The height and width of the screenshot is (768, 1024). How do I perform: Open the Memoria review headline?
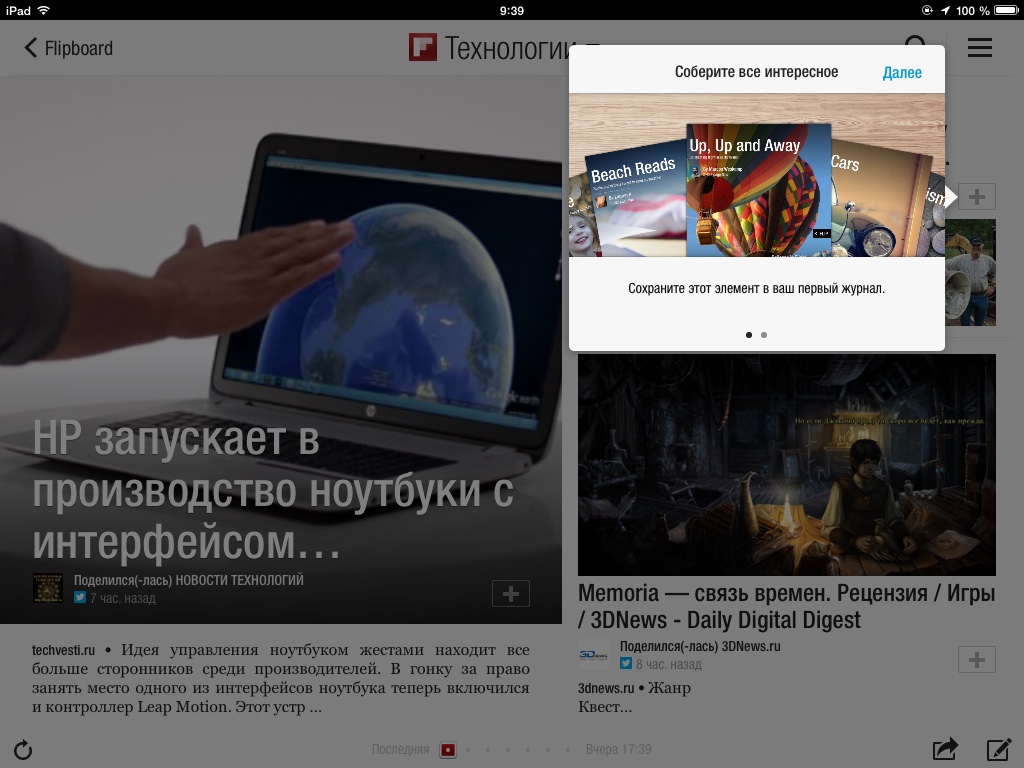click(786, 606)
